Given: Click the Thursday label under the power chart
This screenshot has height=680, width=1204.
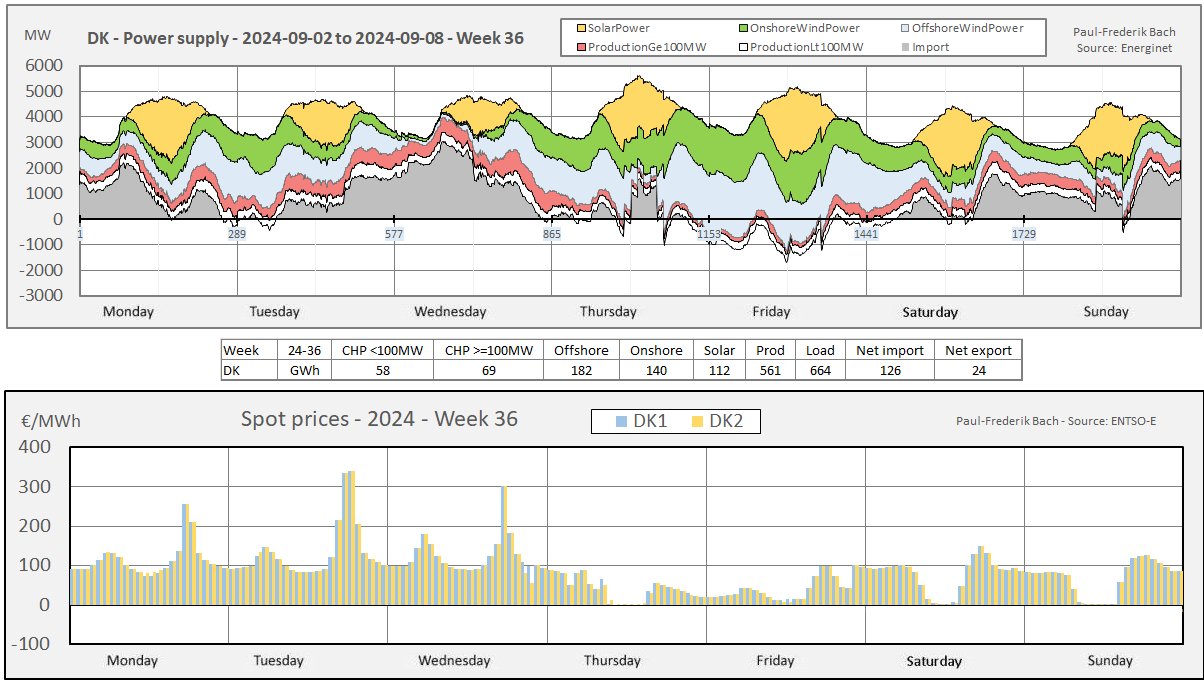Looking at the screenshot, I should [x=608, y=312].
